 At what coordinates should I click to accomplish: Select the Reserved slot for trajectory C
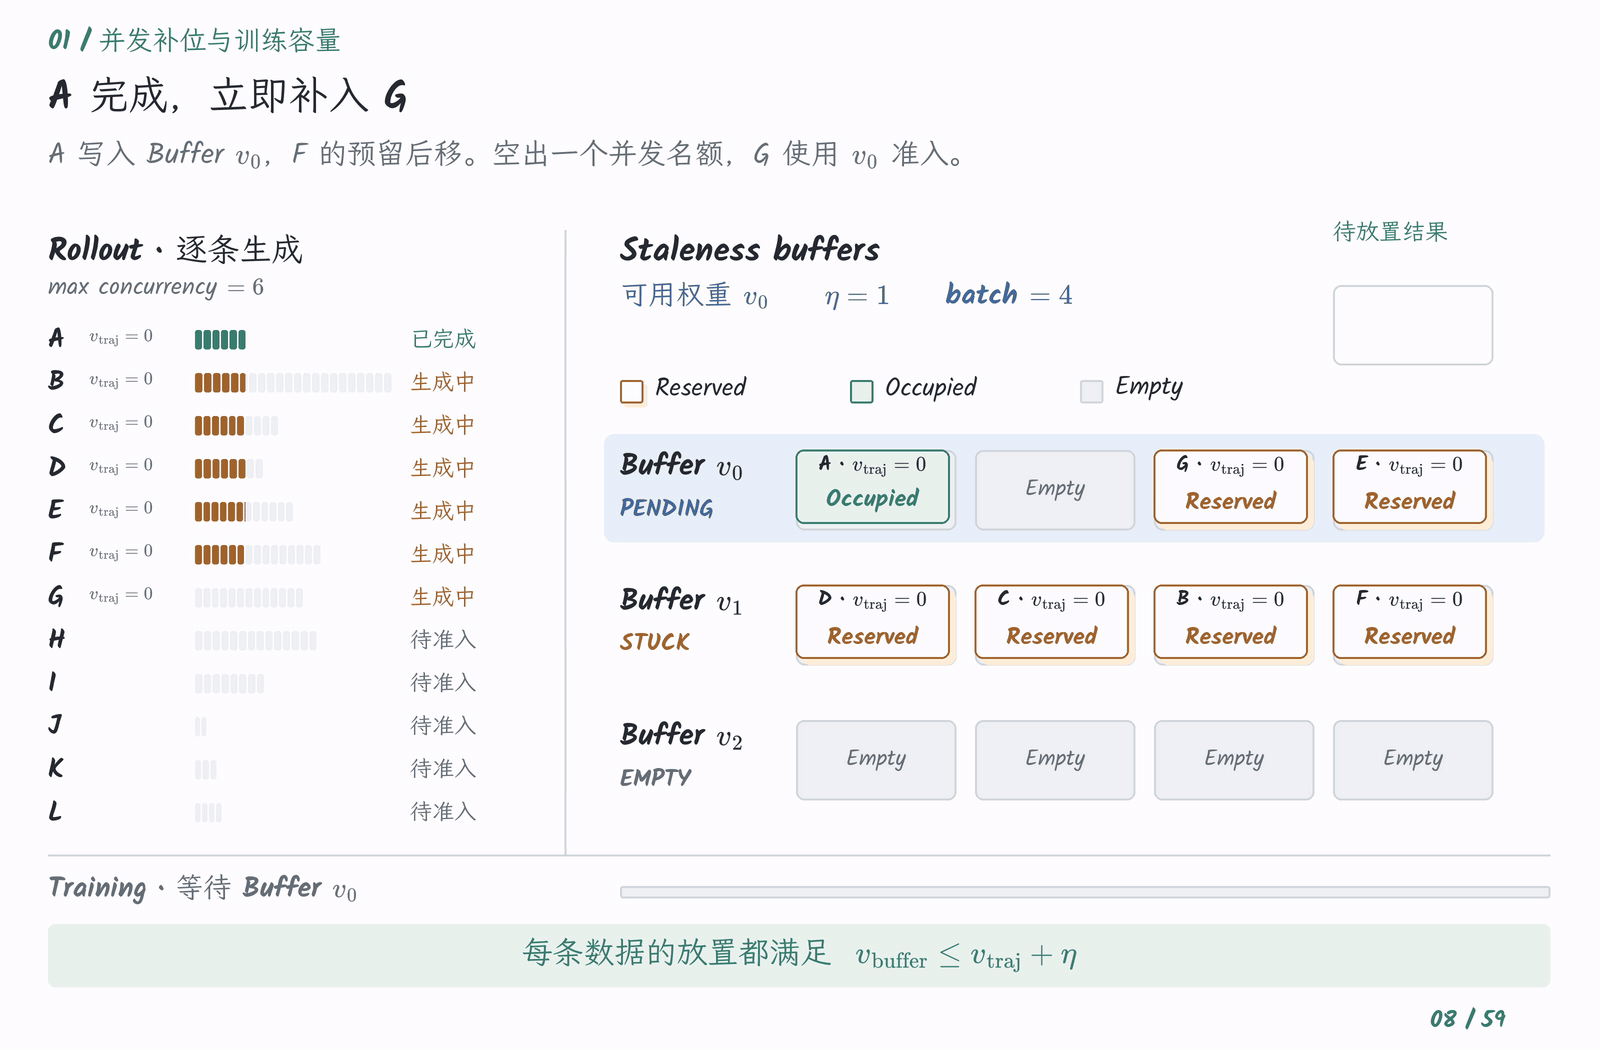[1052, 622]
